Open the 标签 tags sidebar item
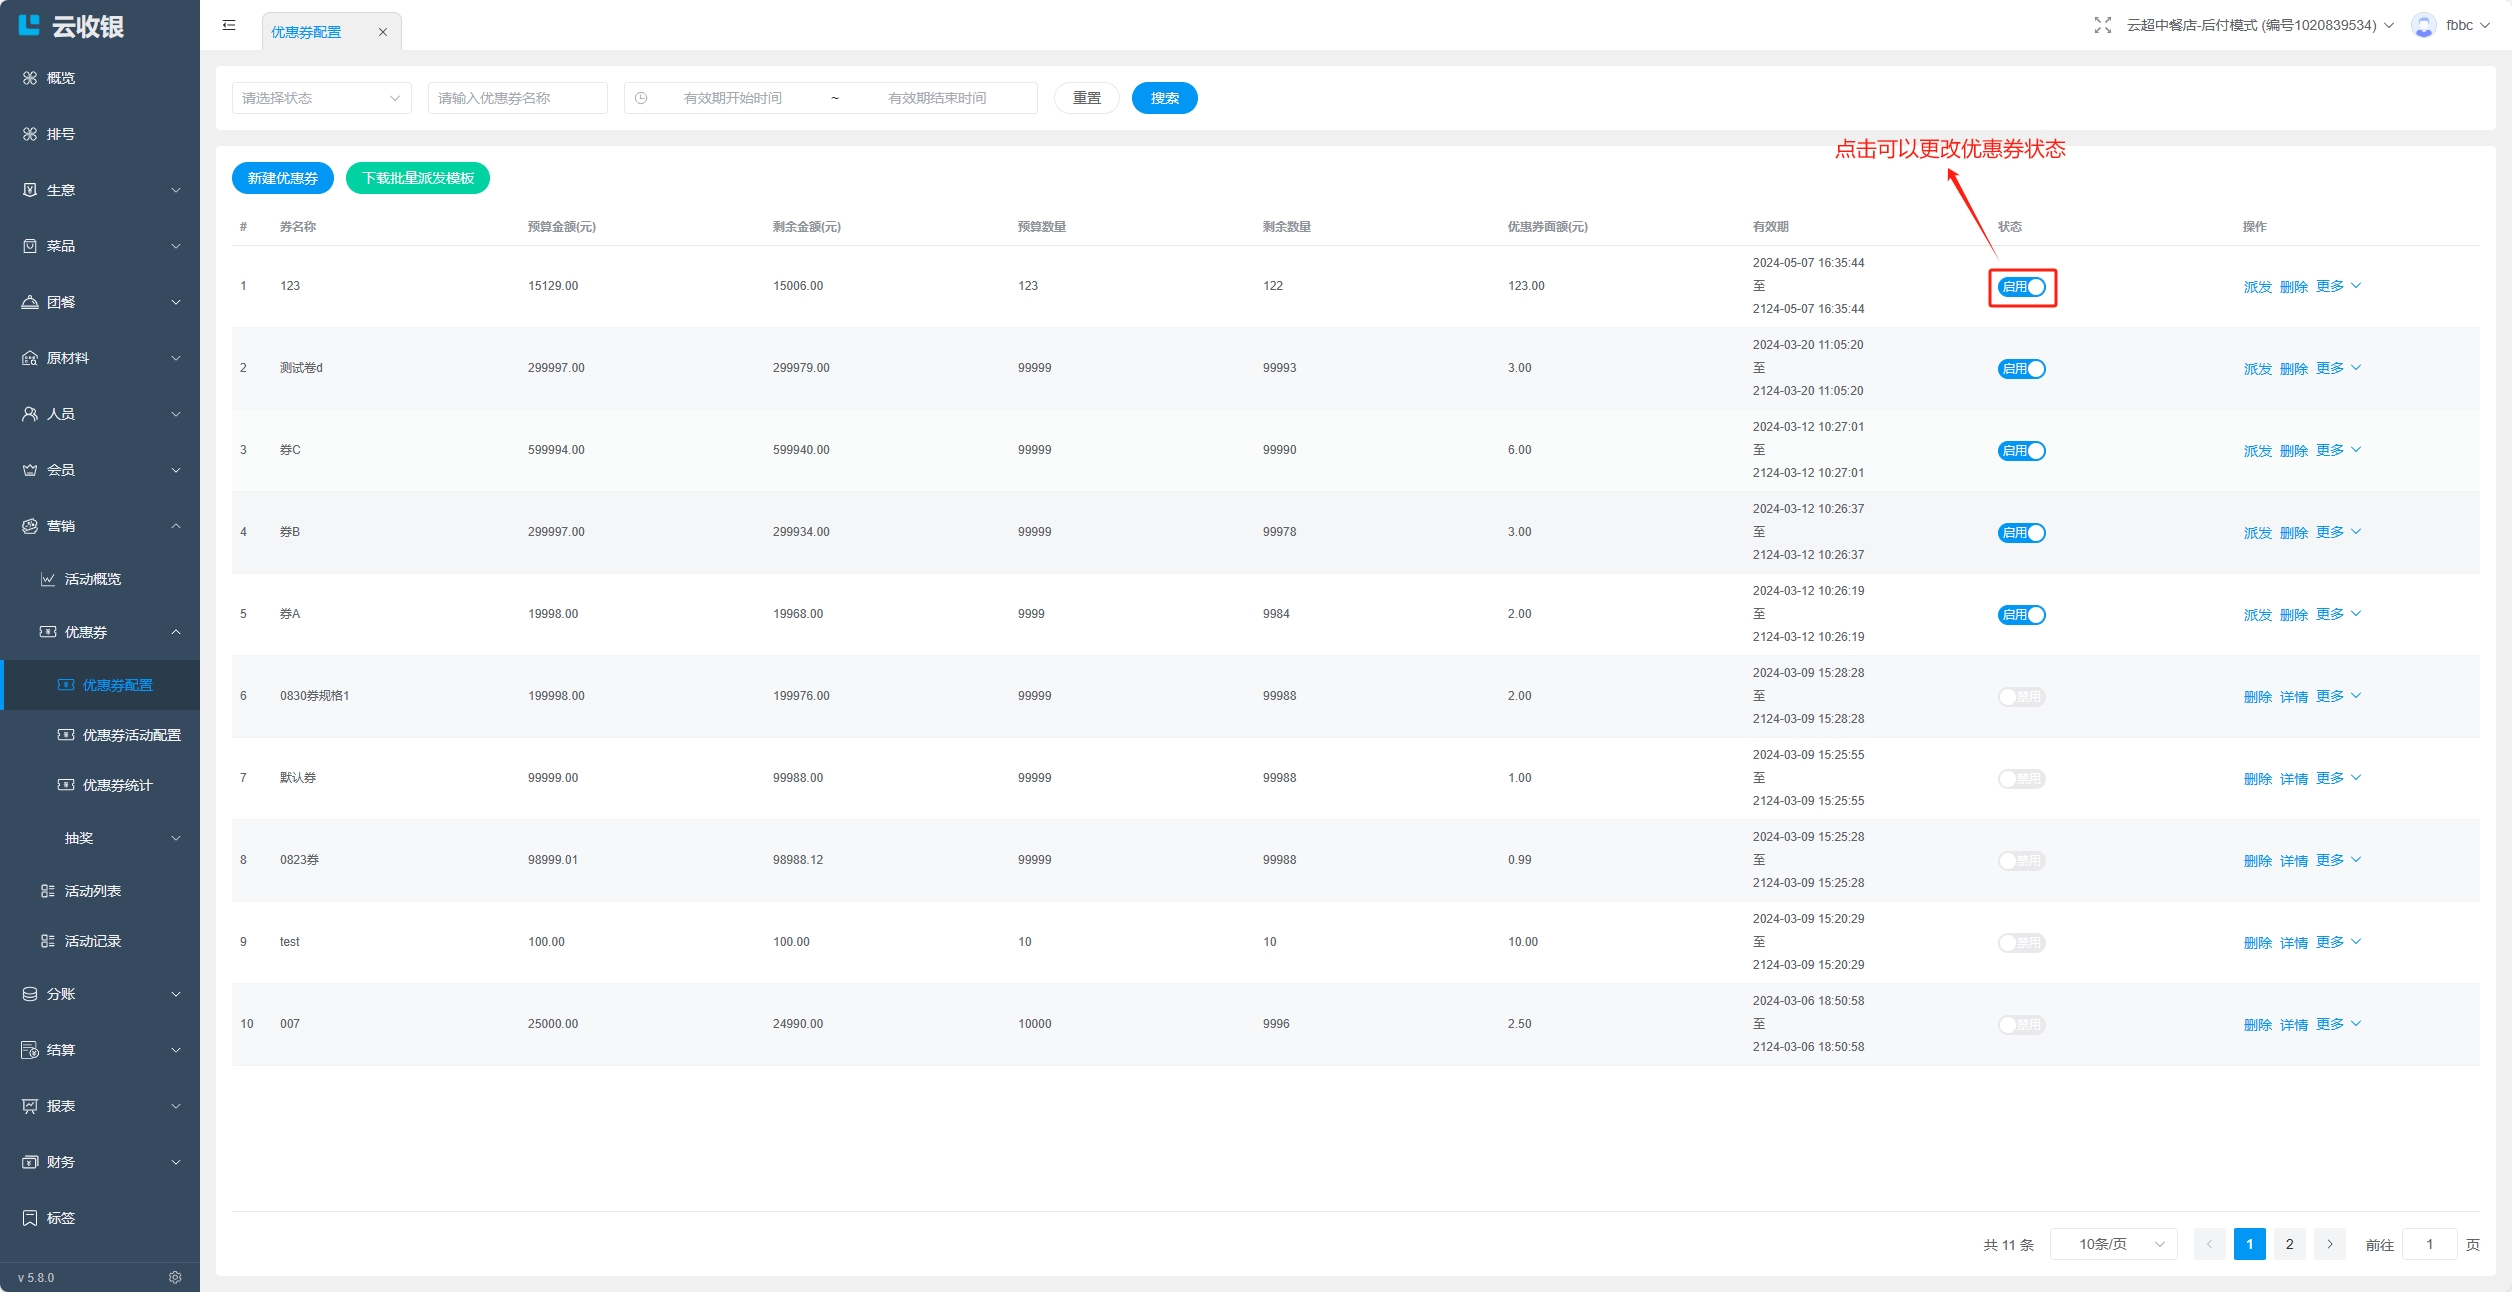Screen dimensions: 2512x1292 tap(61, 1218)
